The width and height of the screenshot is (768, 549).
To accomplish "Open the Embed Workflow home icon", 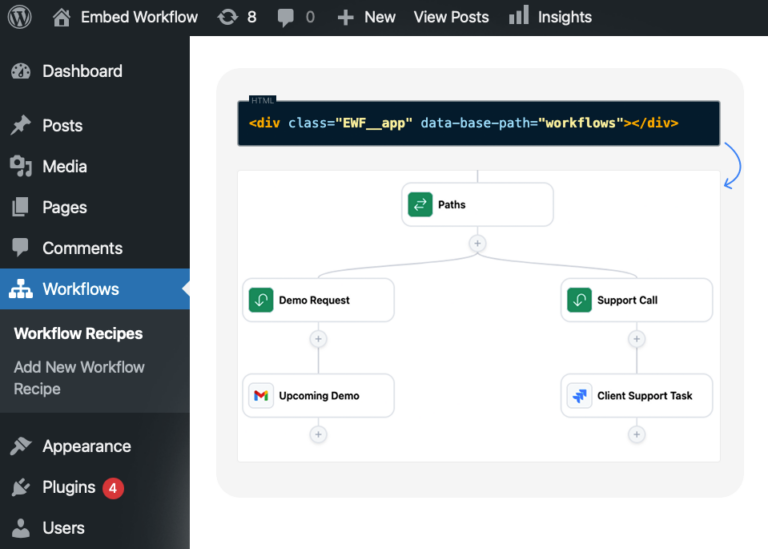I will (x=61, y=17).
